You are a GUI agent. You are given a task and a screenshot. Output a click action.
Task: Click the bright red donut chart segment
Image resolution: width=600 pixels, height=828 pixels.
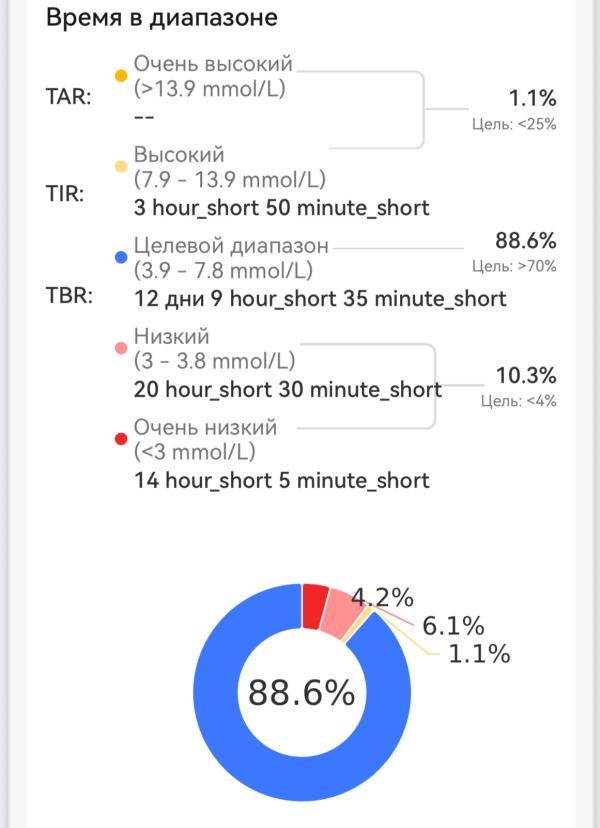315,600
